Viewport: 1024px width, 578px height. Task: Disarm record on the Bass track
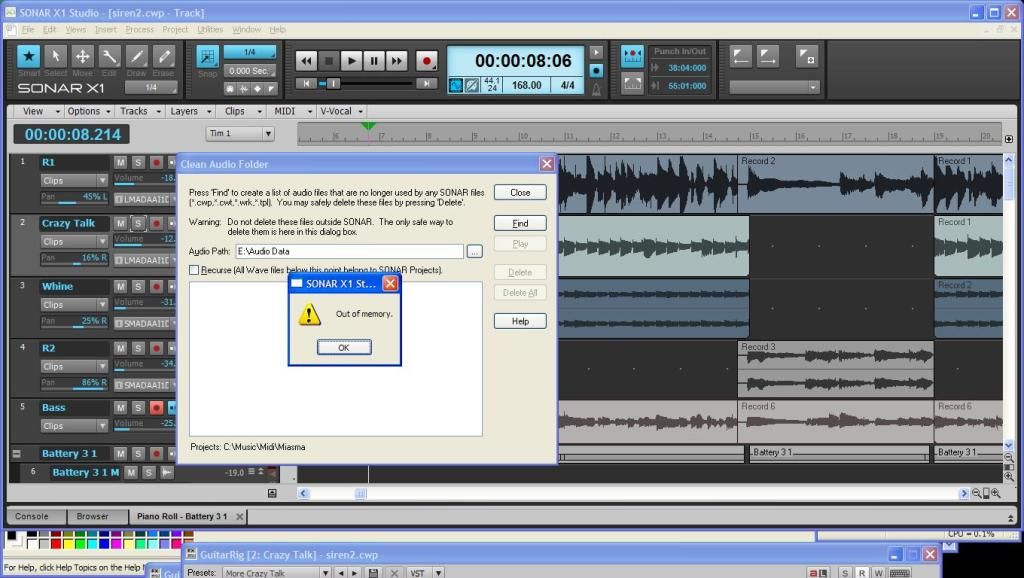click(156, 408)
